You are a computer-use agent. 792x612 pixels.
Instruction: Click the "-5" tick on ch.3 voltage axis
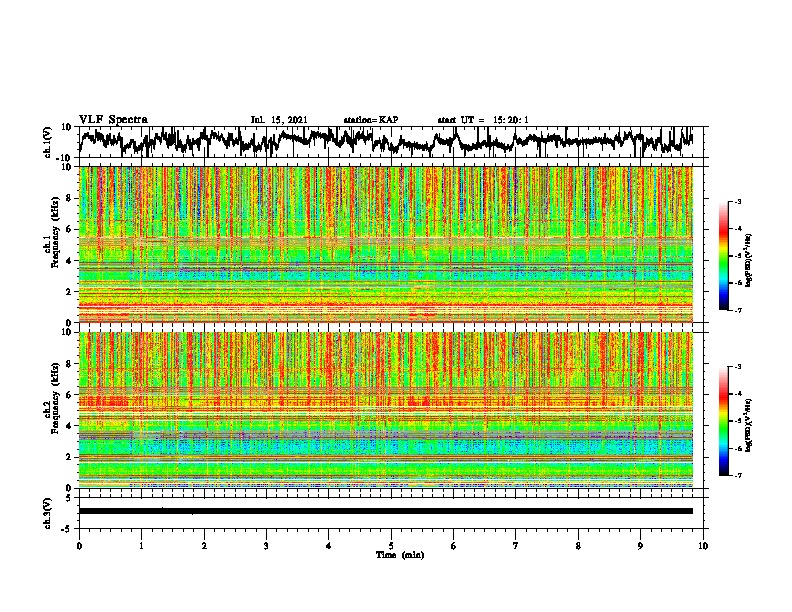pos(68,529)
